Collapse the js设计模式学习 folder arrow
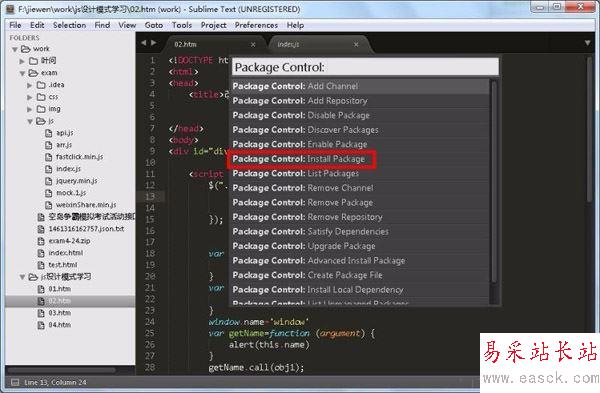 [22, 277]
